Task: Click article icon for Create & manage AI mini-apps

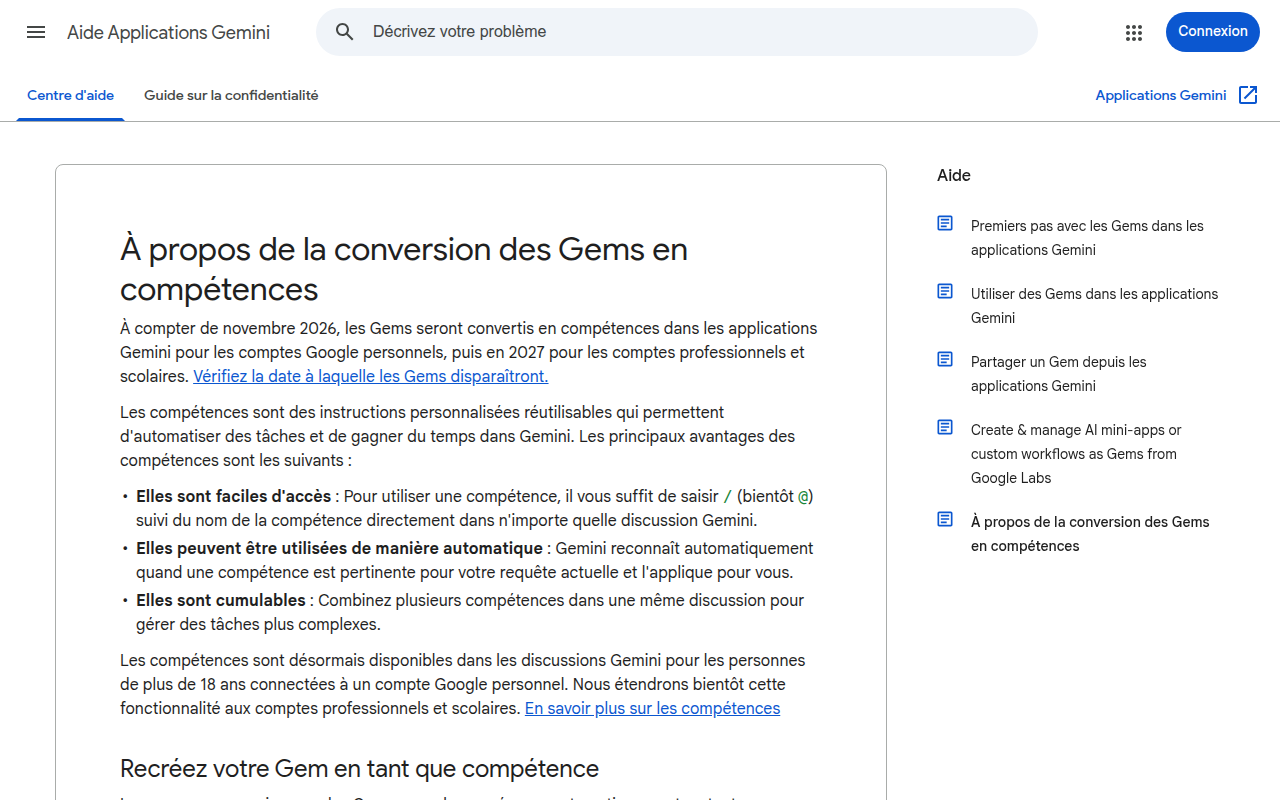Action: pyautogui.click(x=945, y=427)
